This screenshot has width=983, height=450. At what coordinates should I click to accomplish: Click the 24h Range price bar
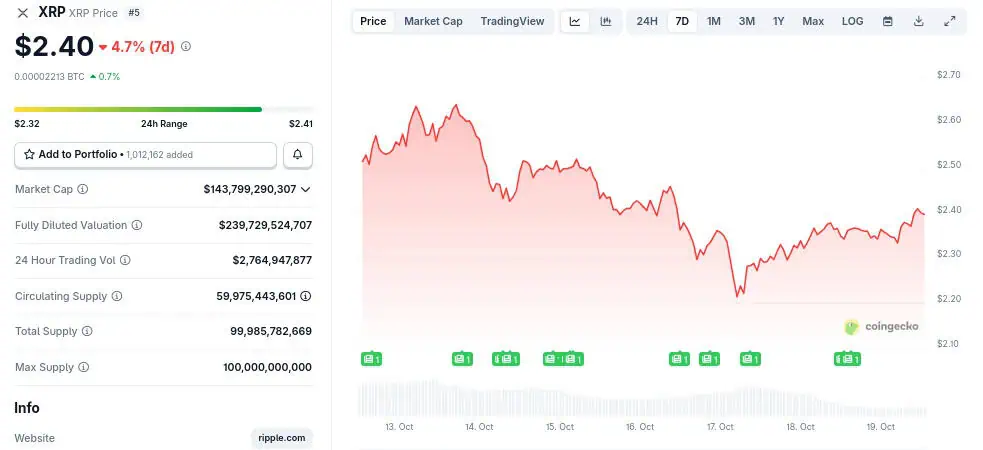(138, 109)
